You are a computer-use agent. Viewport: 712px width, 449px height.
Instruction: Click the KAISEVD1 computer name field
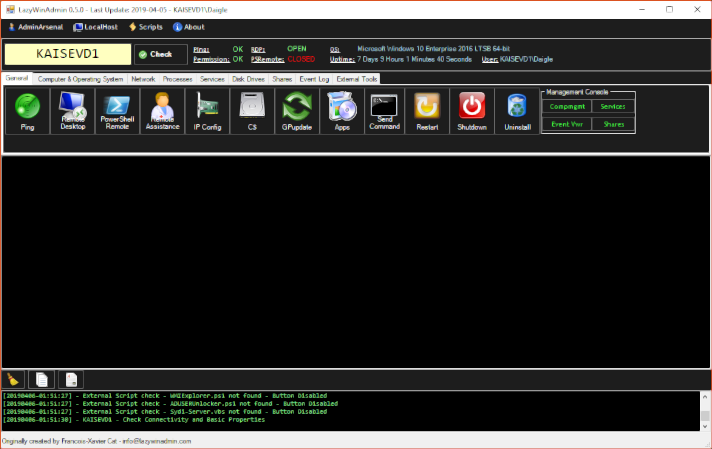[x=68, y=54]
